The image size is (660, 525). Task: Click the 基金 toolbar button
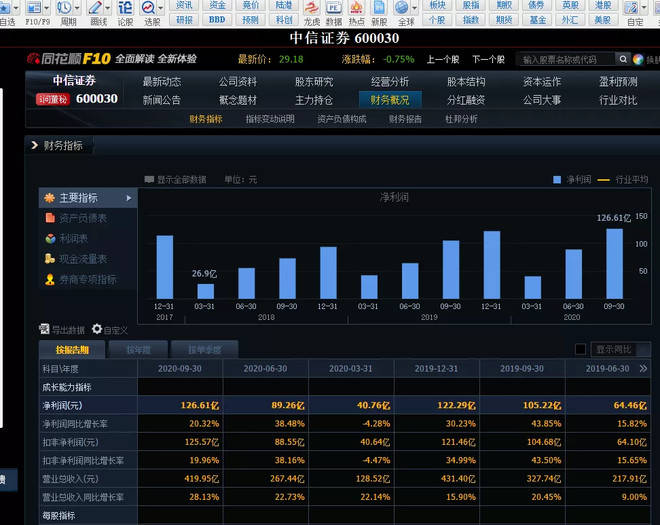coord(537,19)
